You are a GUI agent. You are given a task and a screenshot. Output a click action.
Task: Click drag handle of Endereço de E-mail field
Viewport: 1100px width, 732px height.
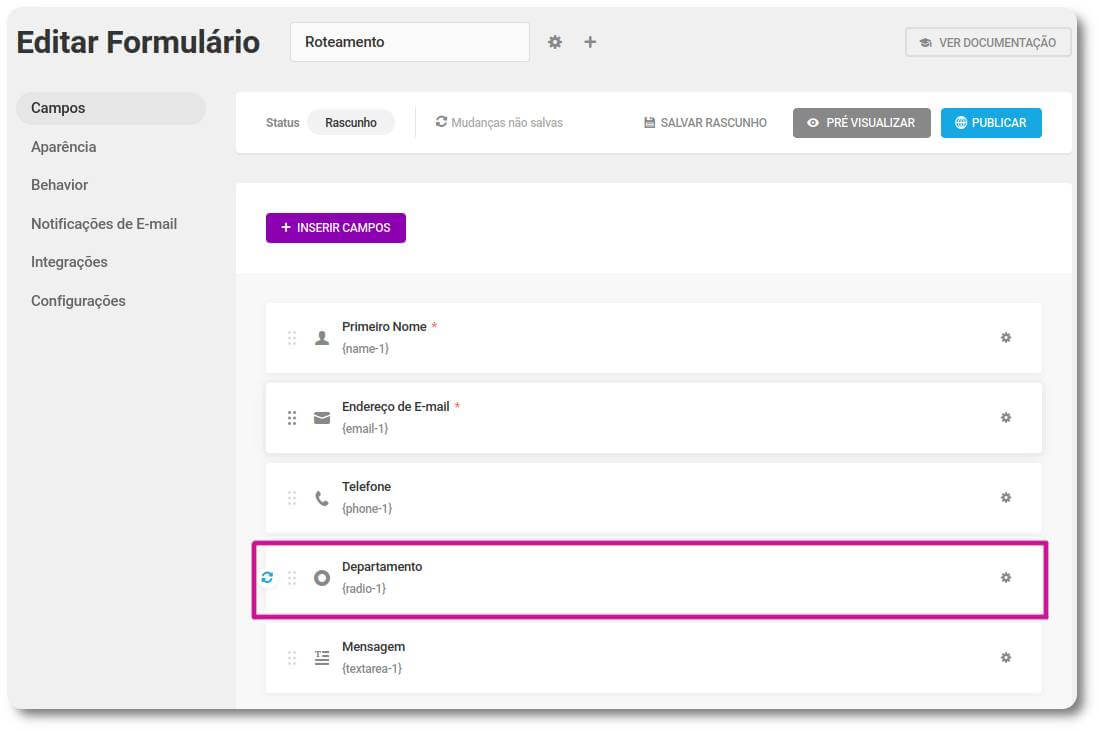coord(292,418)
